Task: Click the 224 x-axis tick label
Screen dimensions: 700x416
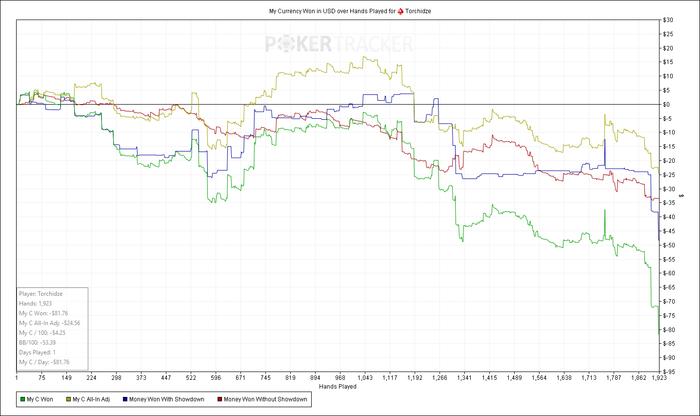Action: pyautogui.click(x=91, y=378)
